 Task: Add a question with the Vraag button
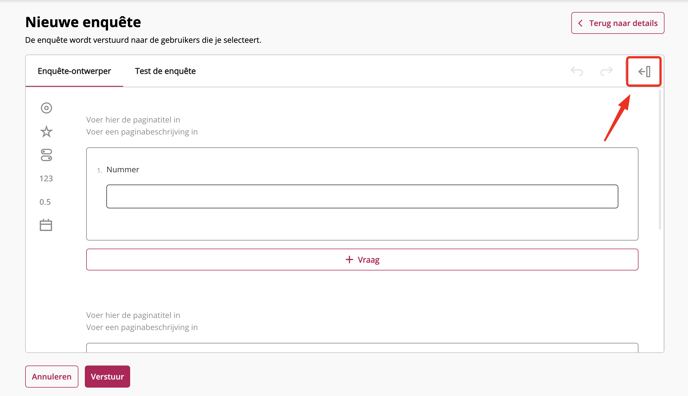pyautogui.click(x=362, y=260)
